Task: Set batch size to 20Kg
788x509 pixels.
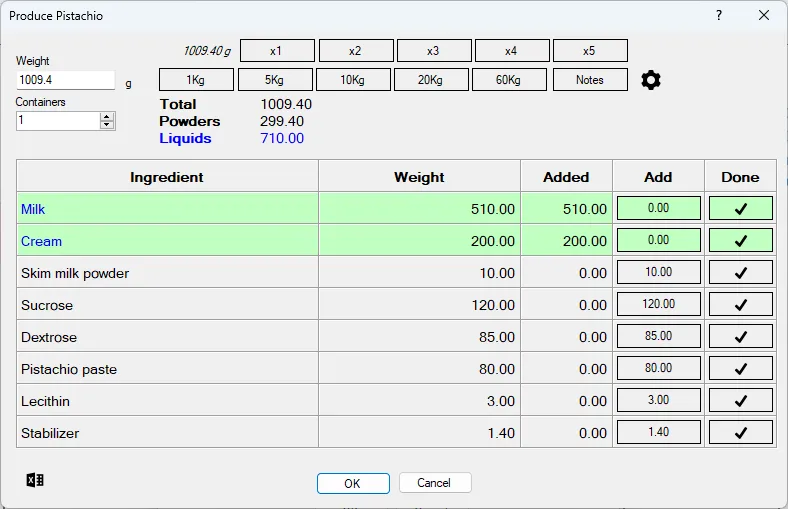Action: tap(431, 80)
